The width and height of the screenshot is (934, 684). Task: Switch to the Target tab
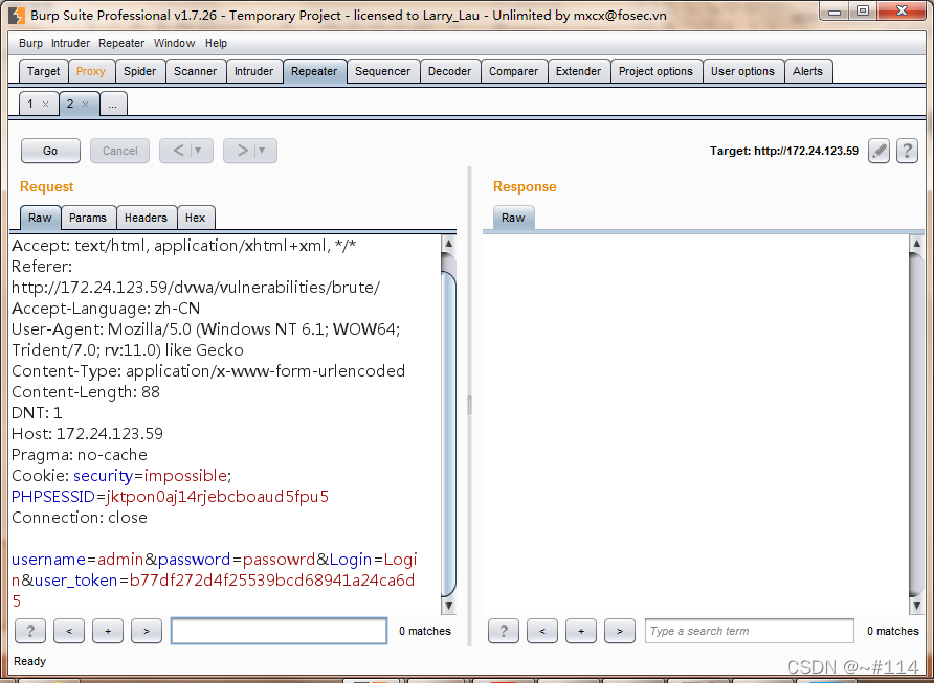43,71
